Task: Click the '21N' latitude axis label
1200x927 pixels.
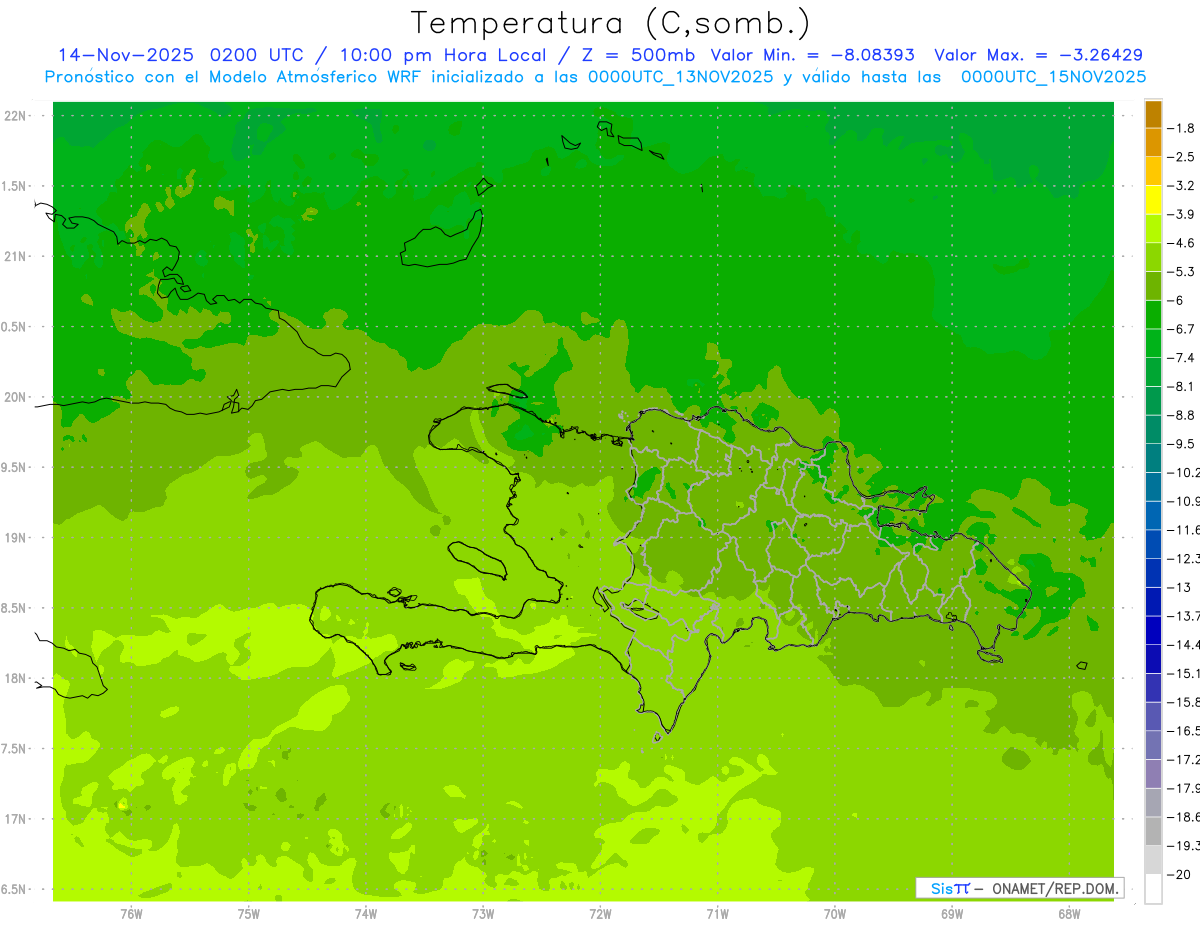Action: 16,257
